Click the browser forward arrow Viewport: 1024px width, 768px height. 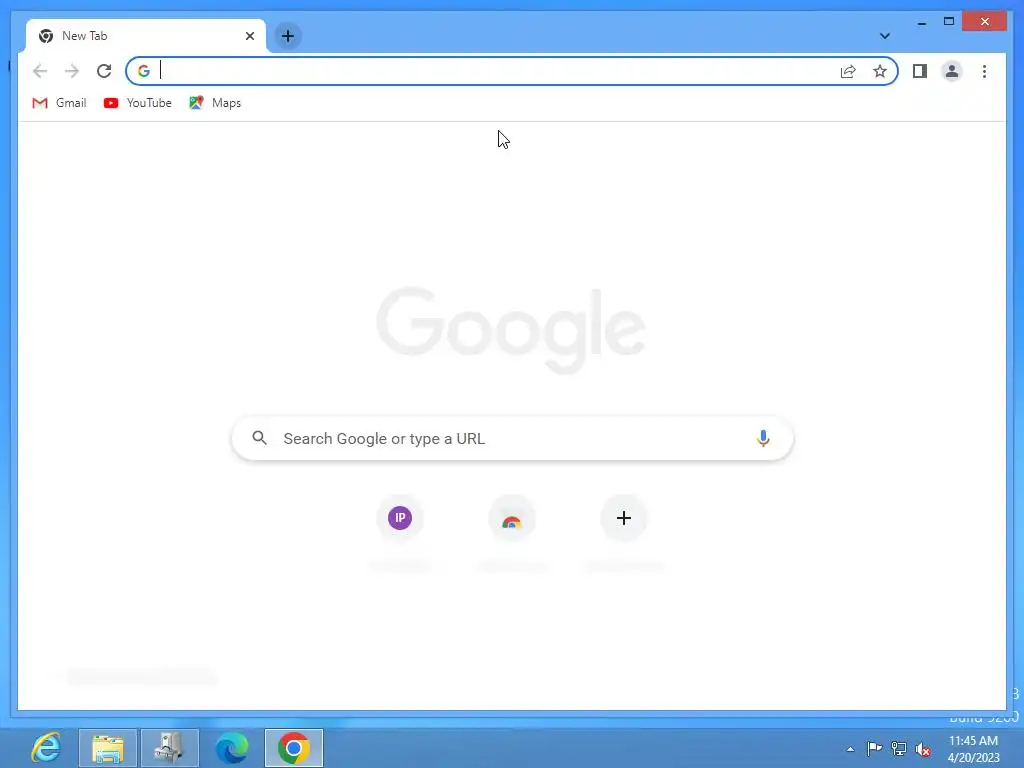(x=72, y=71)
